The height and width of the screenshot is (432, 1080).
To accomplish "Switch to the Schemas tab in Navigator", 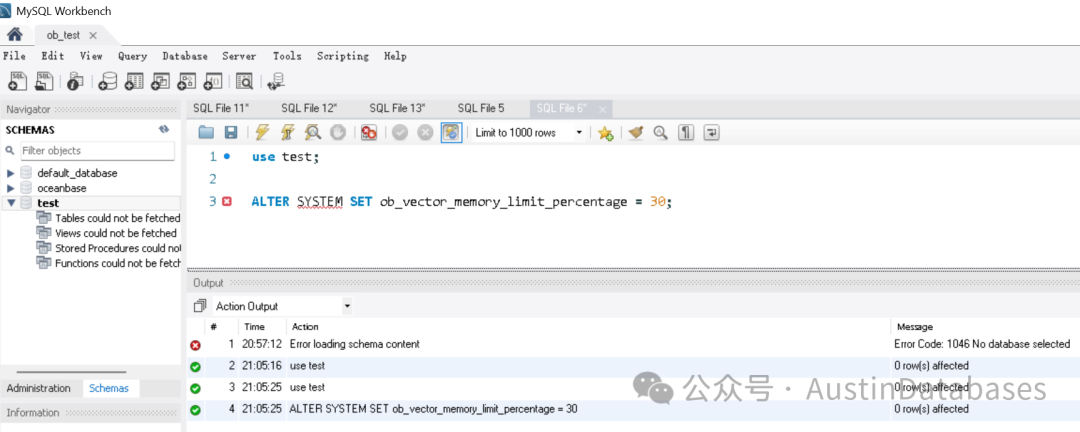I will (109, 389).
